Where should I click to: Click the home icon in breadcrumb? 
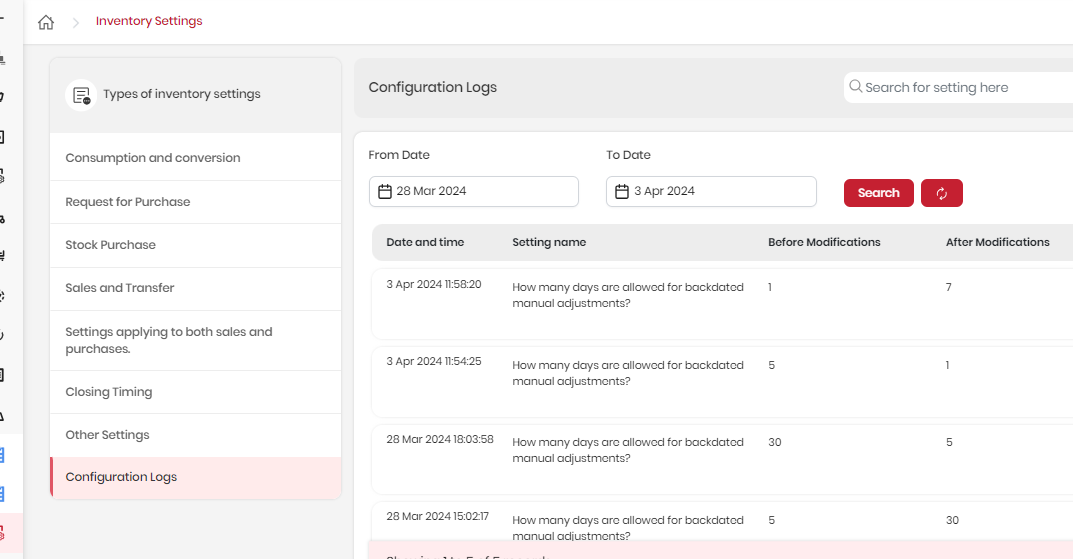pos(46,22)
